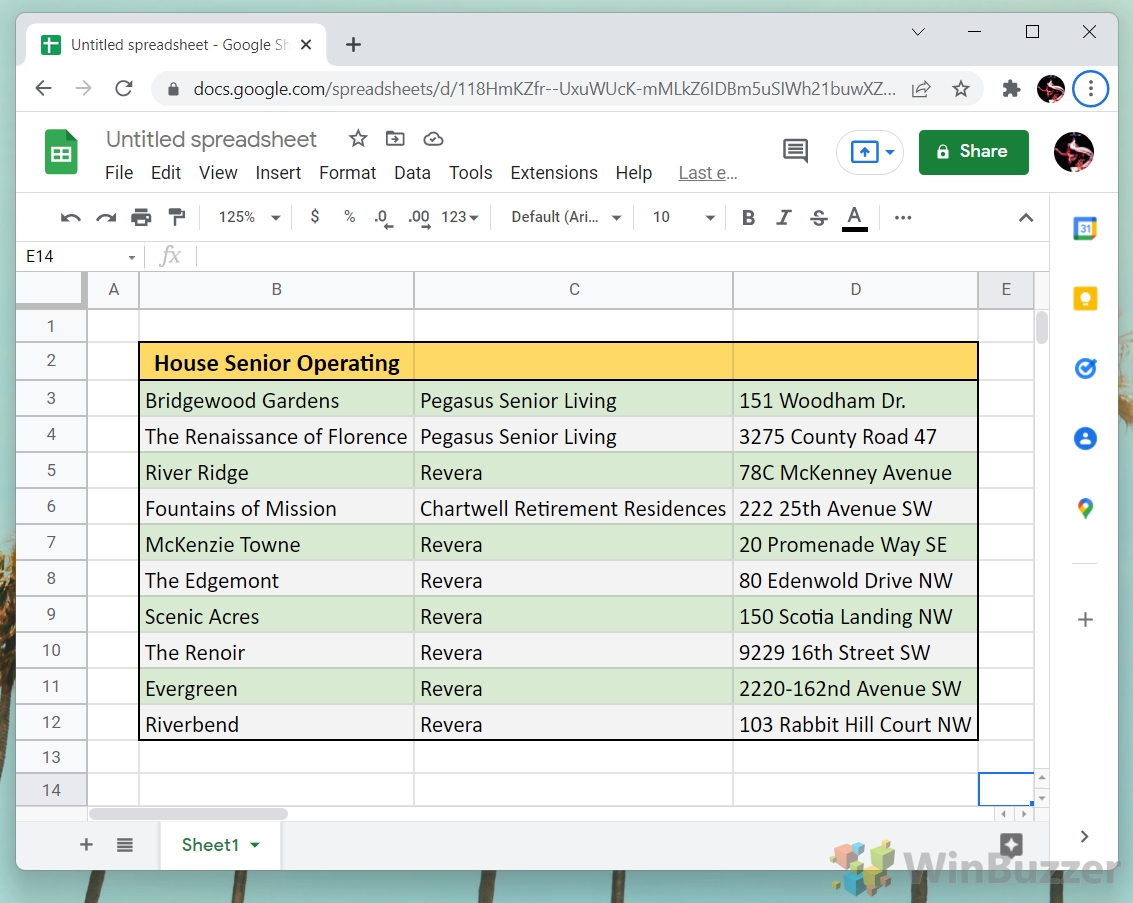Open the all sheets list icon
This screenshot has width=1133, height=903.
125,844
